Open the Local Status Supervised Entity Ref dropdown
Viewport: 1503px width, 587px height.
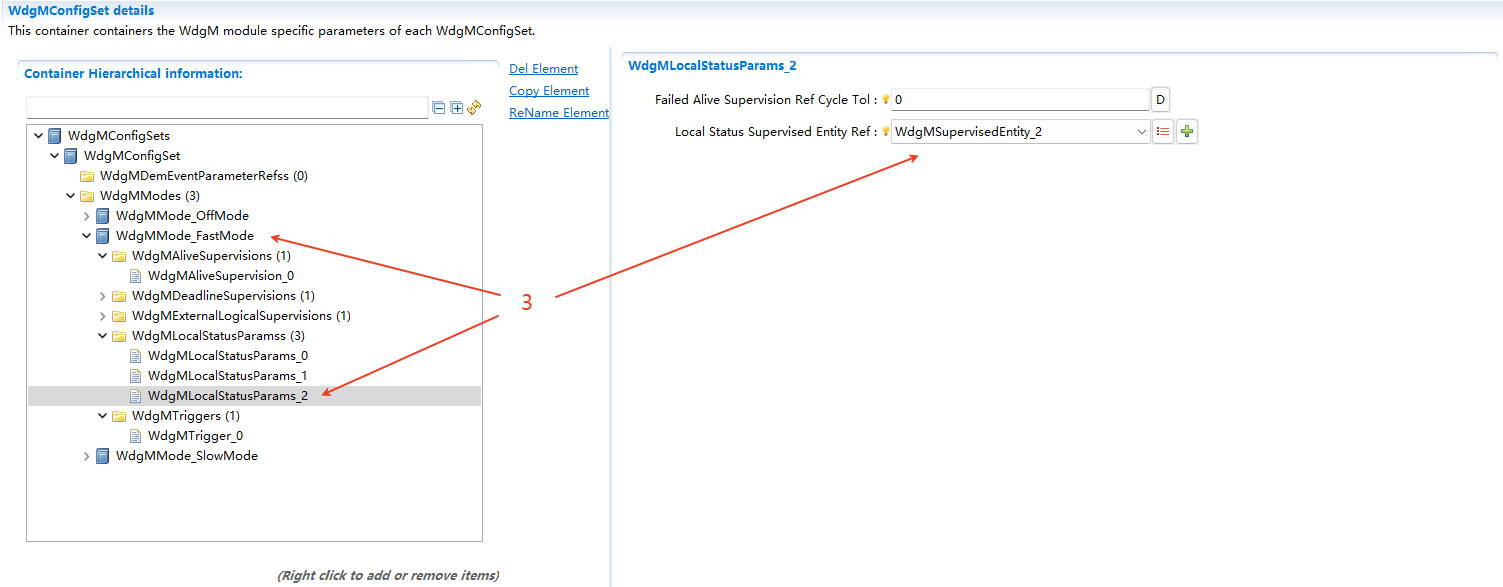[1141, 132]
